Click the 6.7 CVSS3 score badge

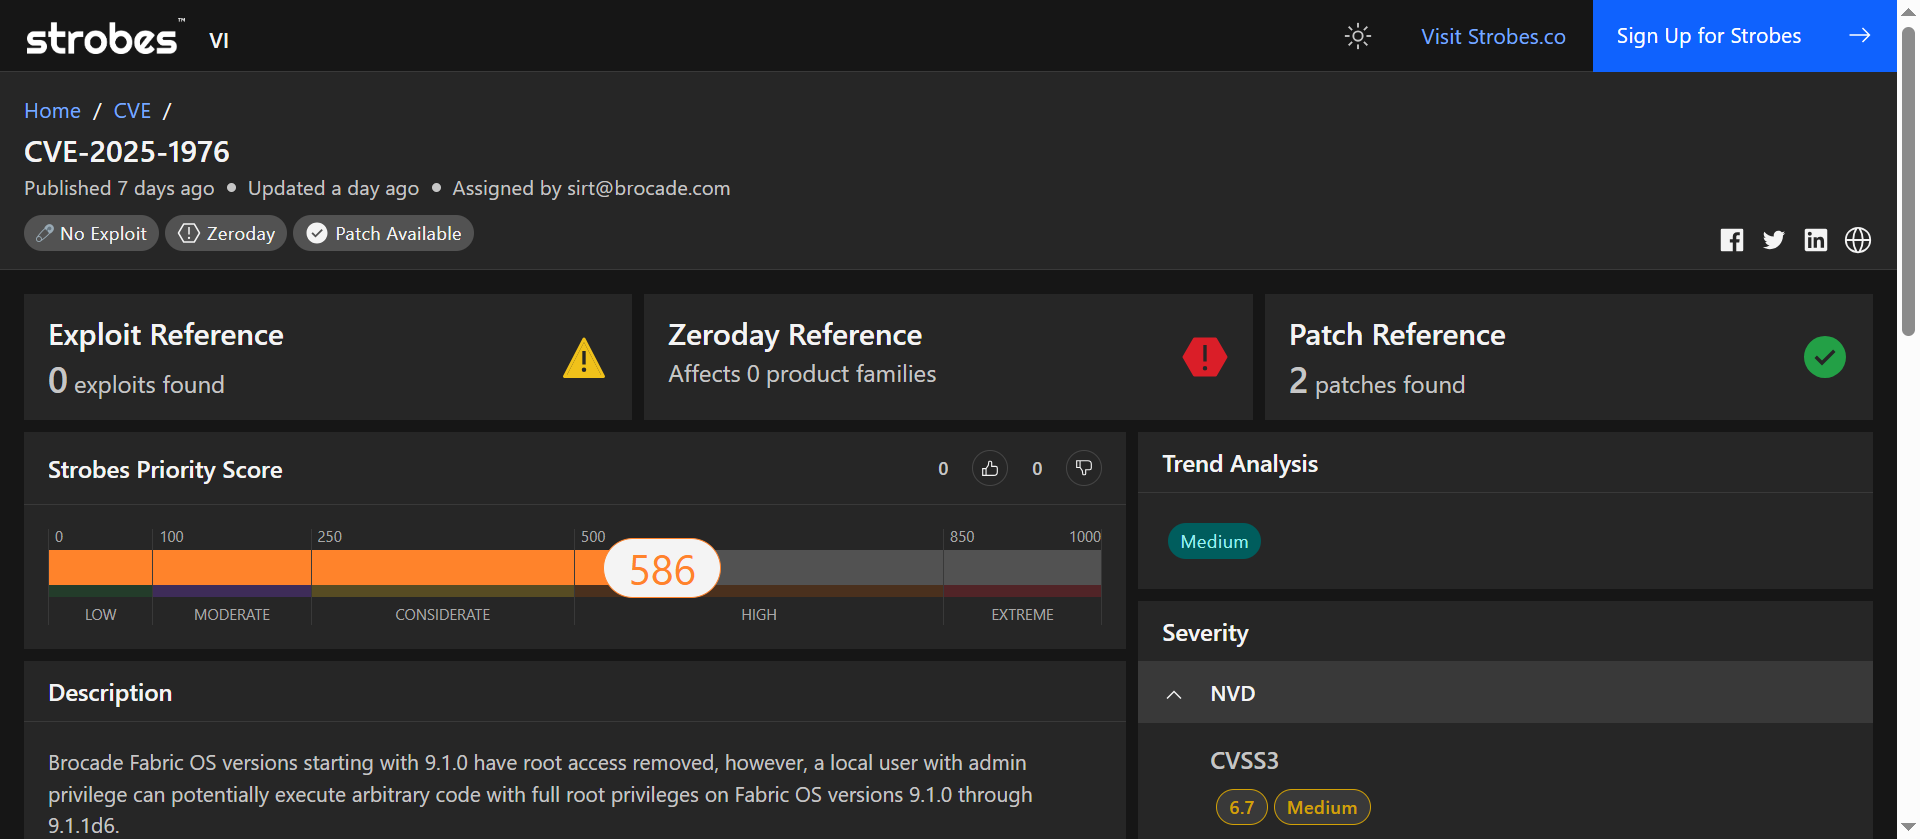point(1241,807)
